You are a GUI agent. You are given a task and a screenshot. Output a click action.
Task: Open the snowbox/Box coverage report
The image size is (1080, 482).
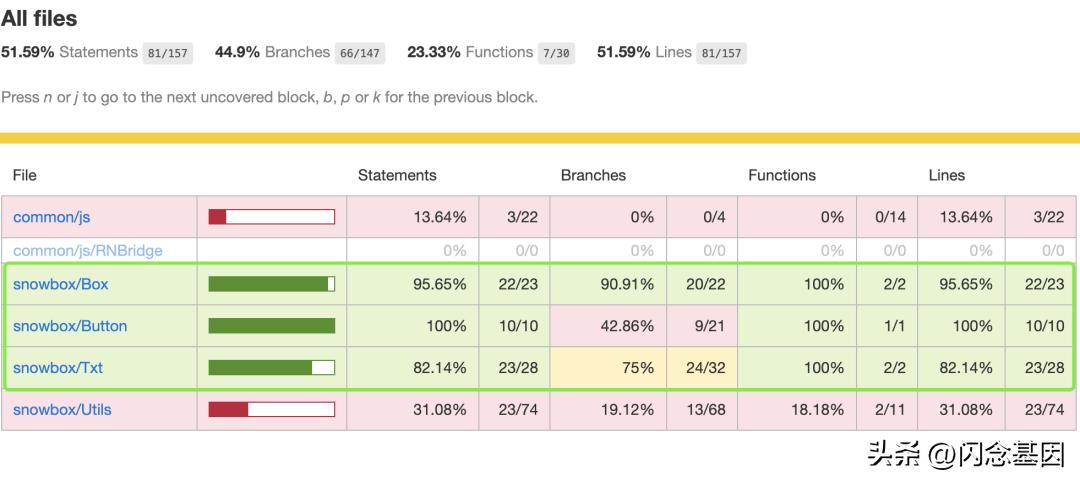click(60, 284)
